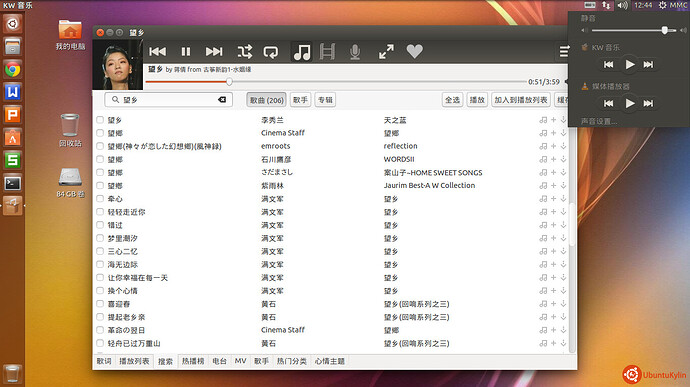
Task: Select the 专辑 results tab
Action: [x=325, y=100]
